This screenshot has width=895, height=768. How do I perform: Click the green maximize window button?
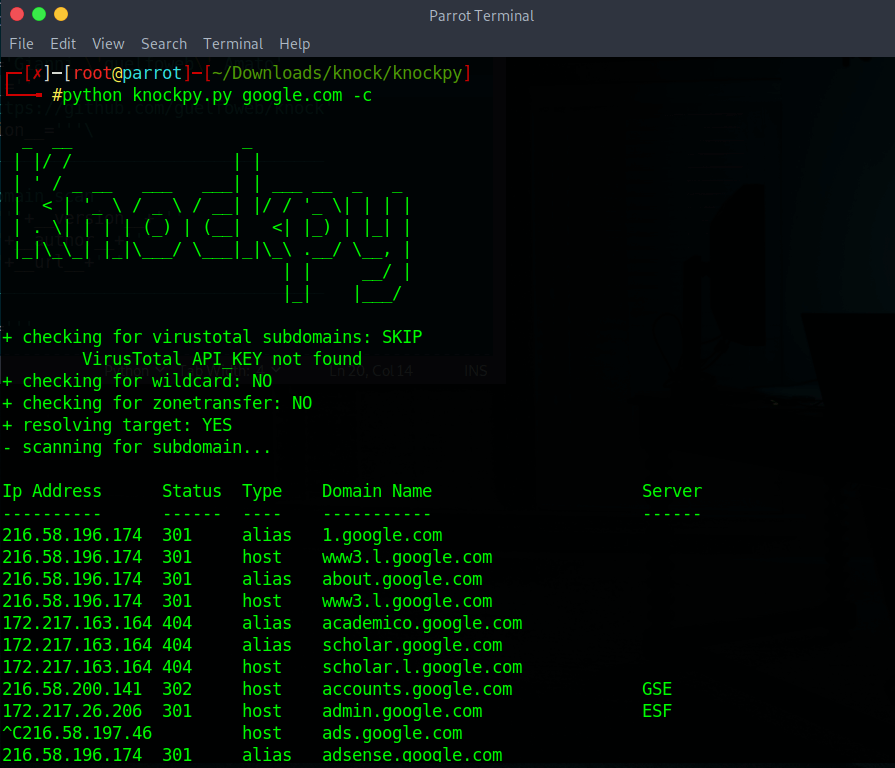[39, 14]
